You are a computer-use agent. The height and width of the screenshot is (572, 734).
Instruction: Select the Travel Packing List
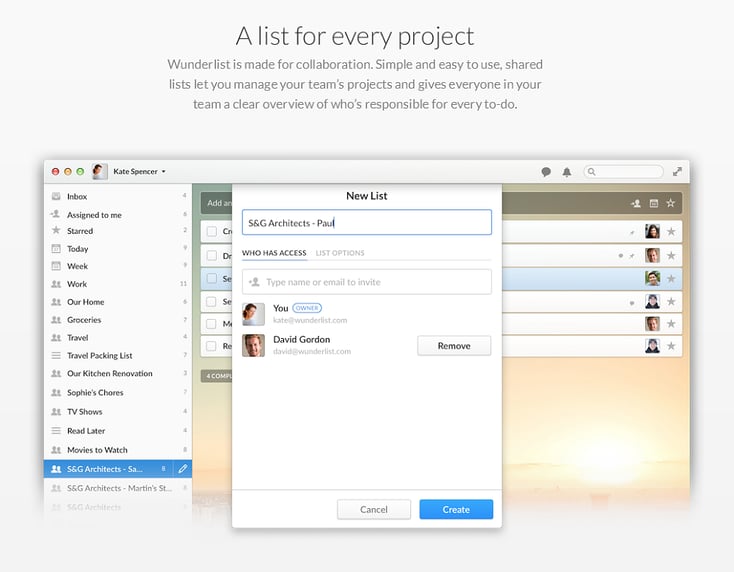point(118,355)
